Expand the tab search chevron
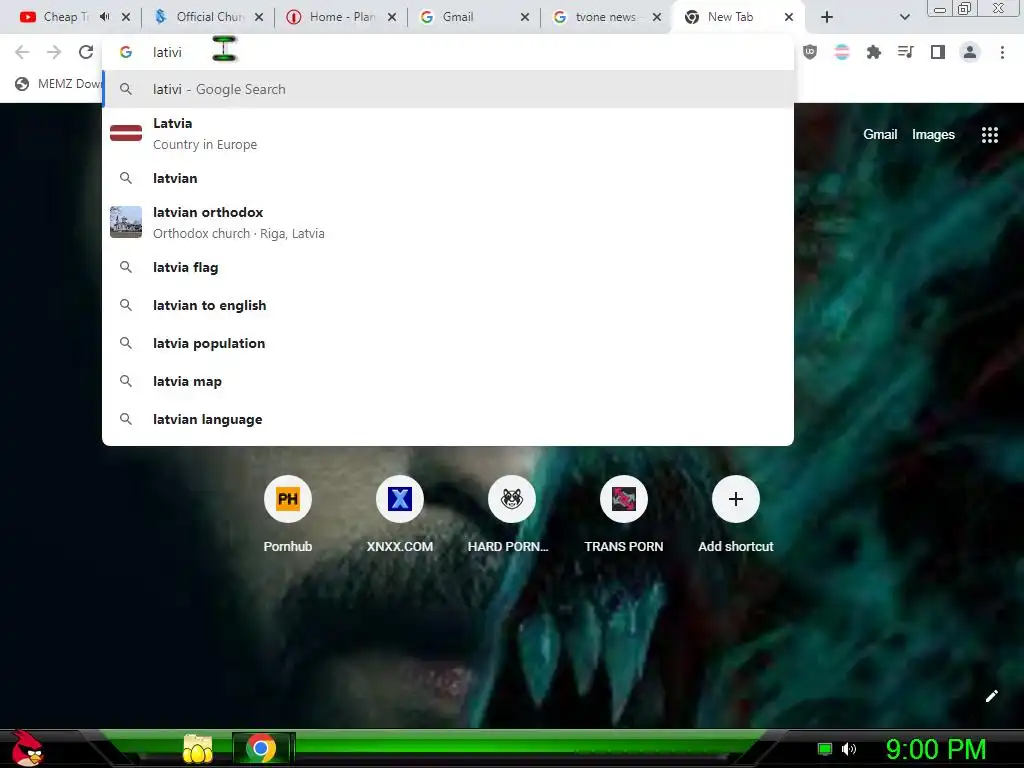 [x=904, y=17]
